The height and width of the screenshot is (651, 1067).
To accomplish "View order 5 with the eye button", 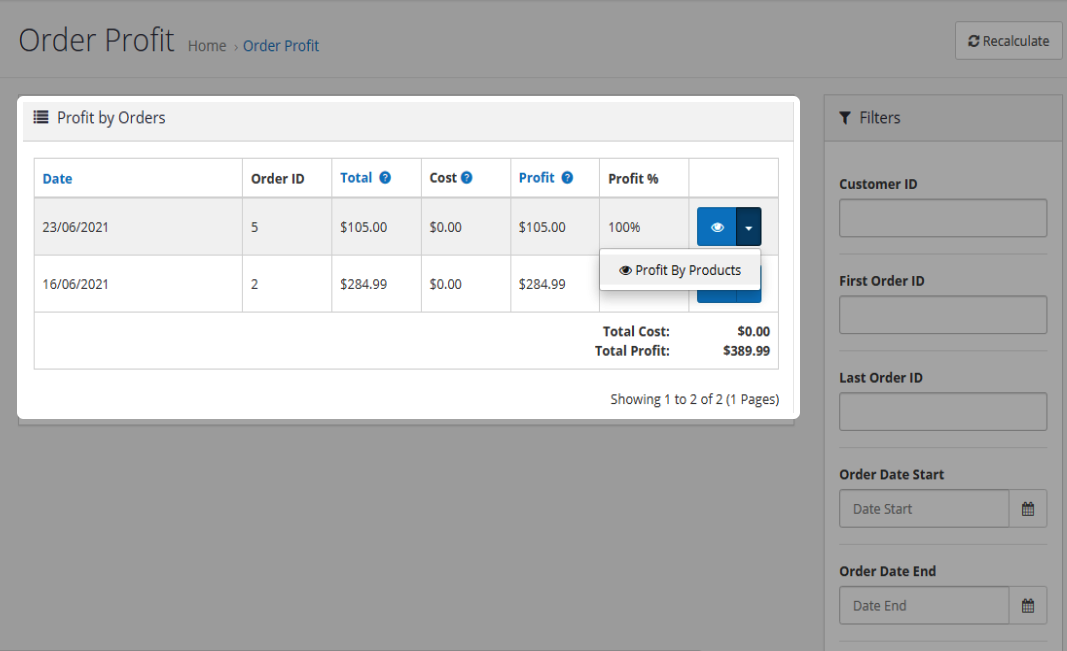I will (x=716, y=227).
